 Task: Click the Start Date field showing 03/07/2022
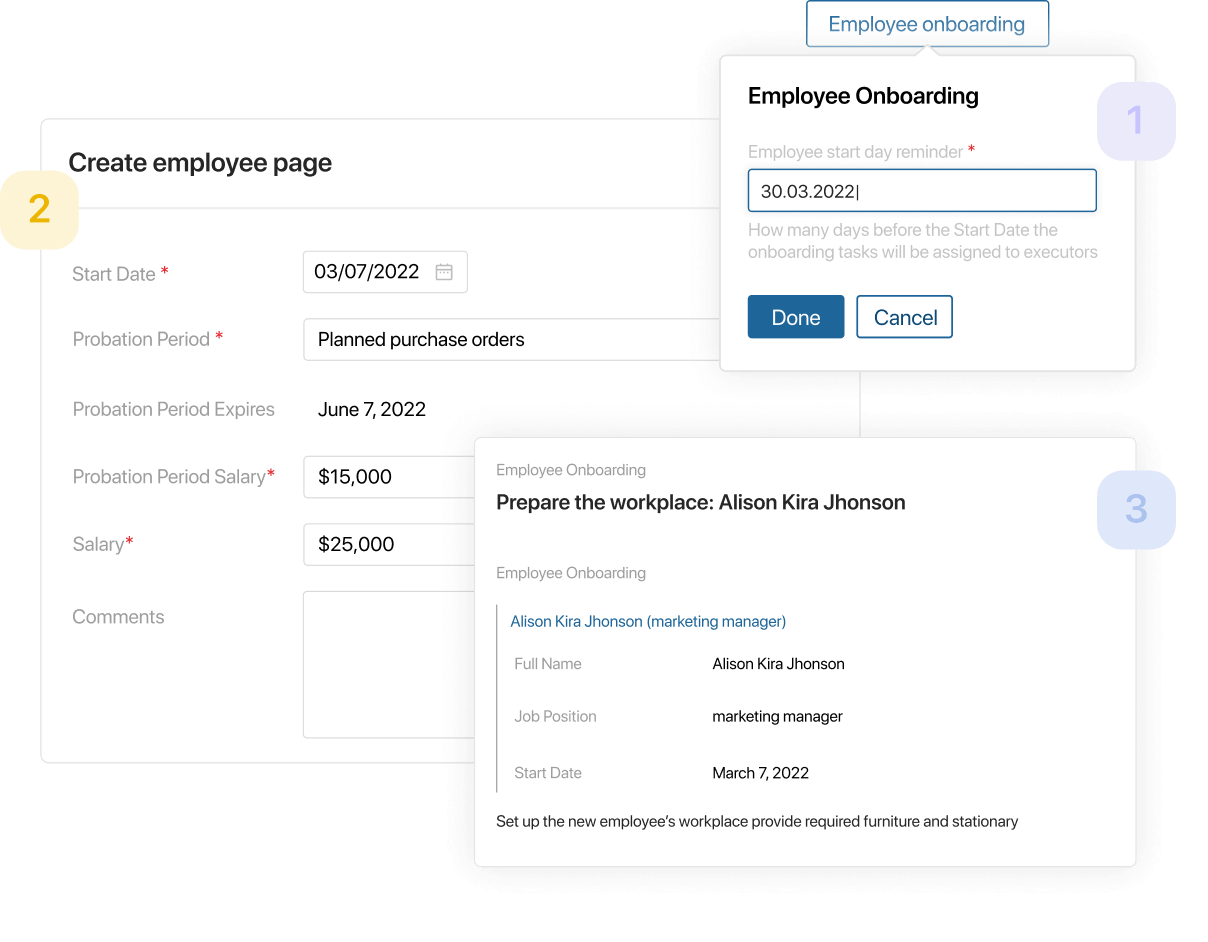pyautogui.click(x=385, y=272)
